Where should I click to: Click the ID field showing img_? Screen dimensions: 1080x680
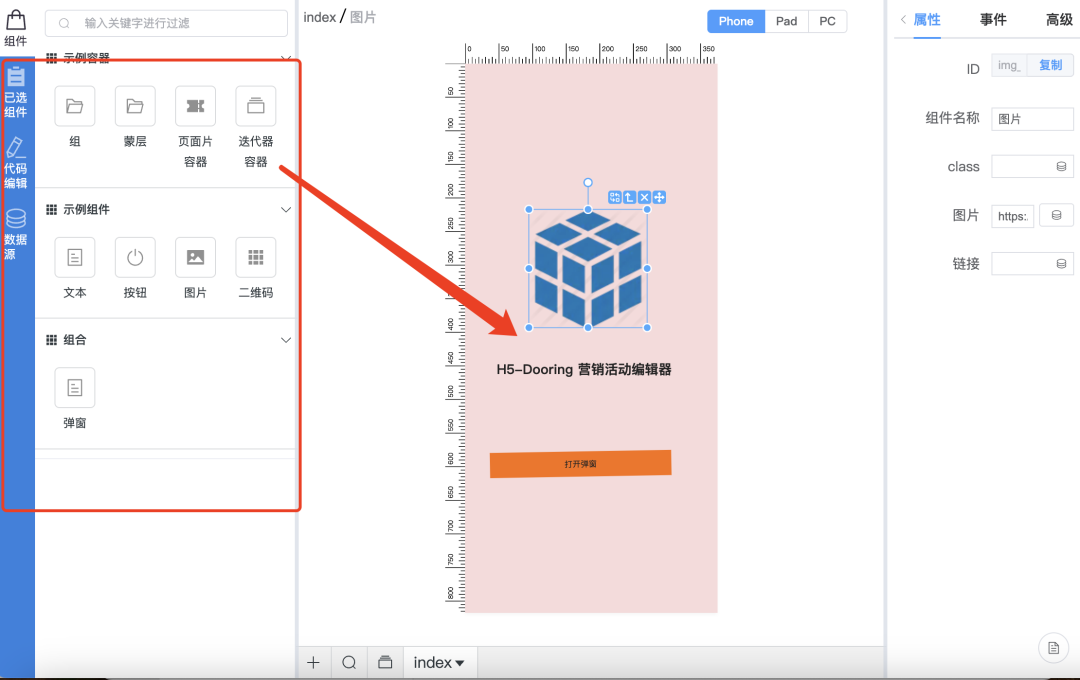(x=1009, y=65)
